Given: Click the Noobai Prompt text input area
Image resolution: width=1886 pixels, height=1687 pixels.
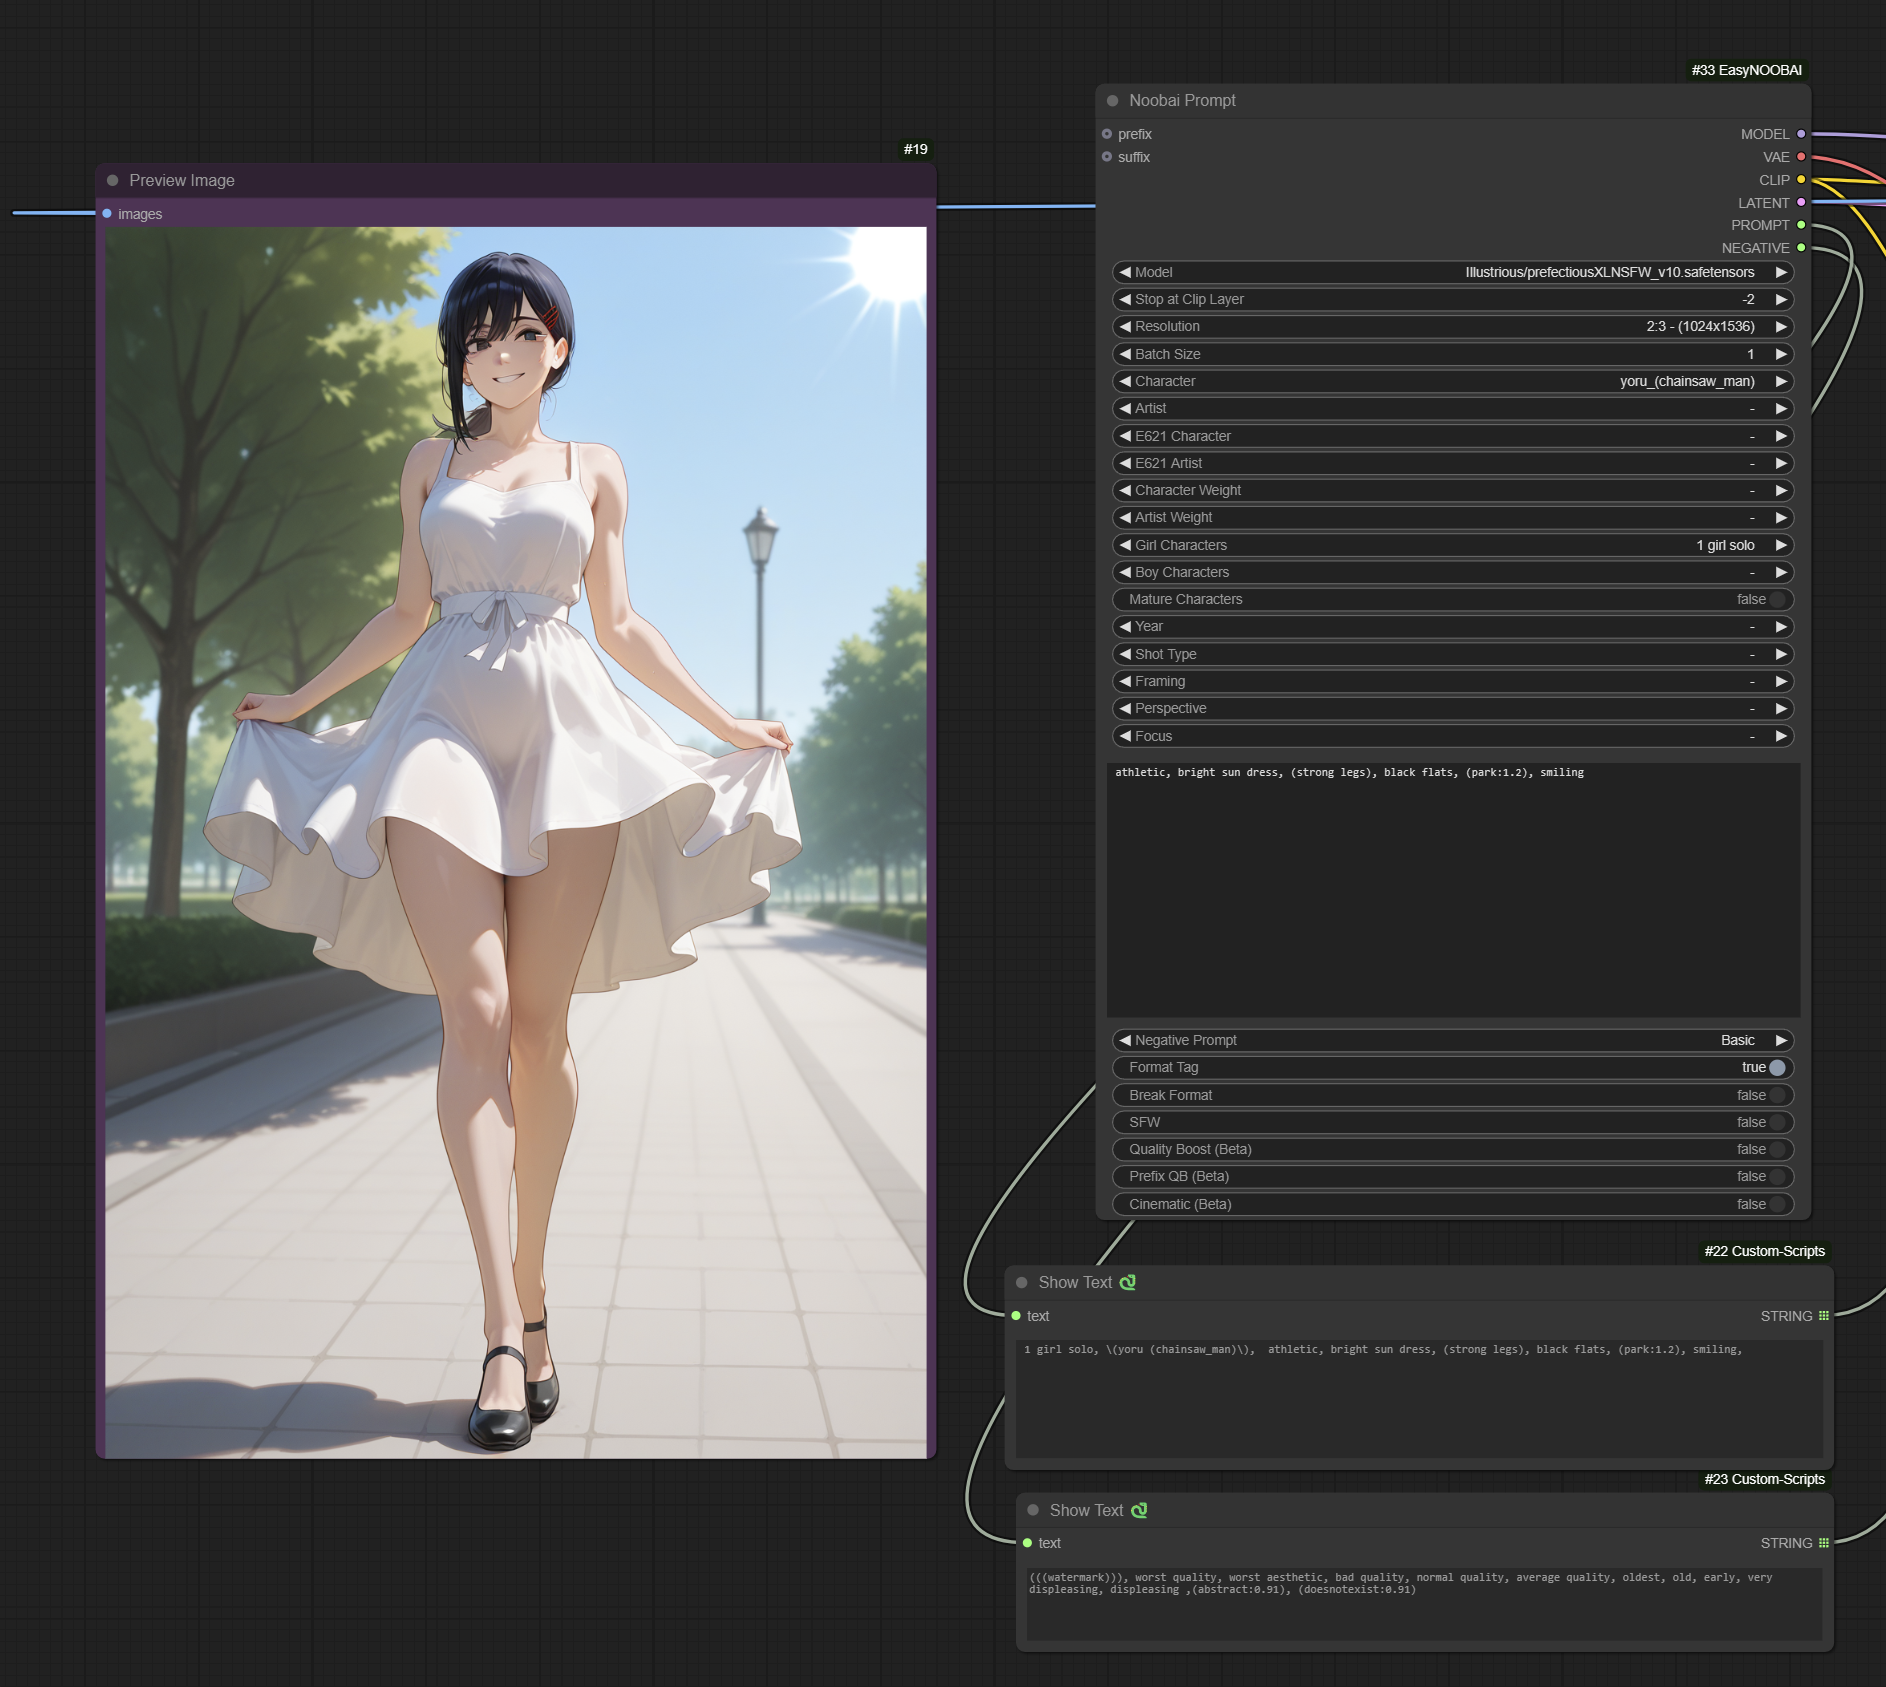Looking at the screenshot, I should coord(1452,890).
